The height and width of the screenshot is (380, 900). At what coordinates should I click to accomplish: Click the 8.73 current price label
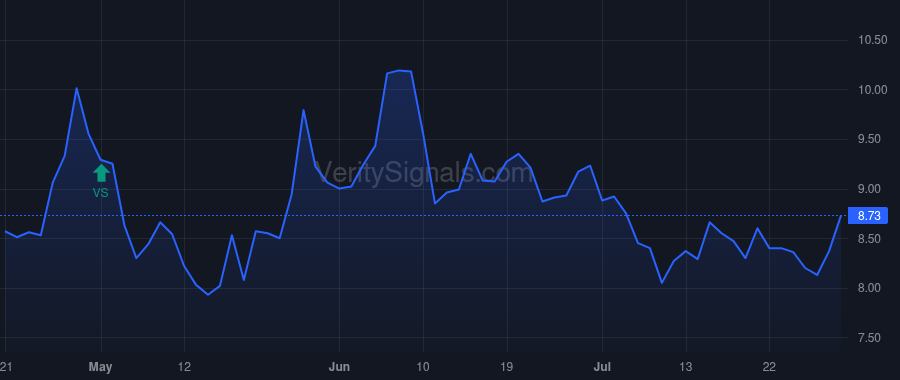tap(869, 216)
